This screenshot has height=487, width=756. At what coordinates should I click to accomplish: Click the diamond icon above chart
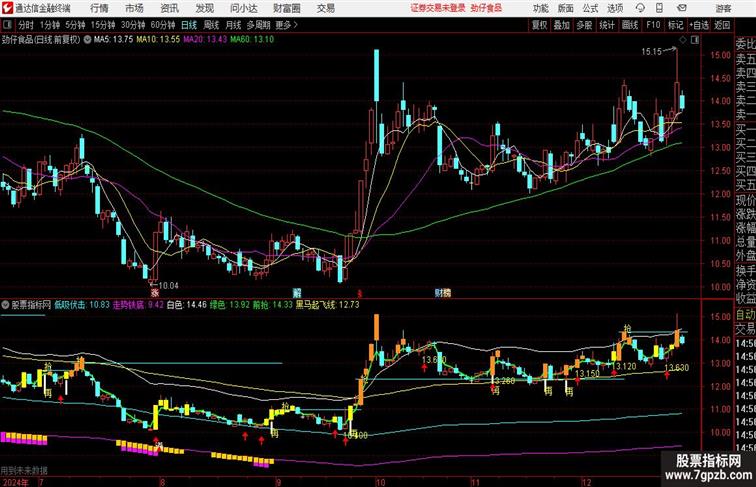point(683,40)
